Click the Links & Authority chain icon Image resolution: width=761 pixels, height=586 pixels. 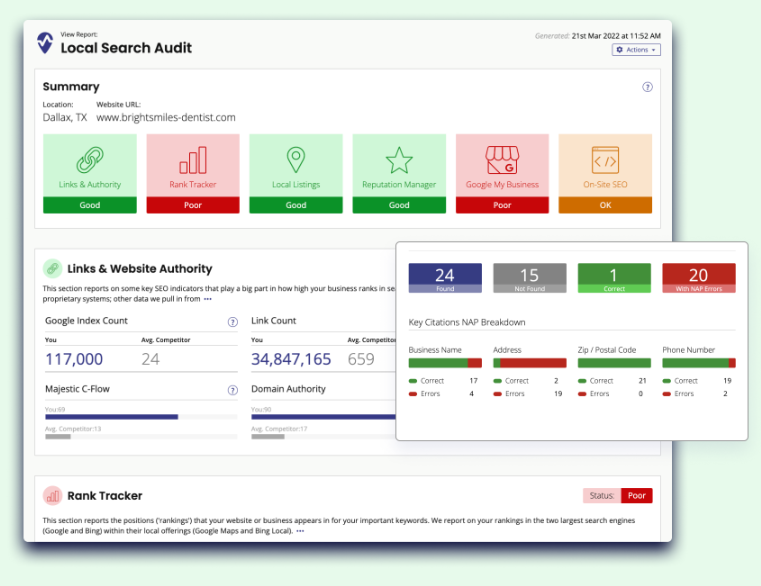tap(90, 160)
